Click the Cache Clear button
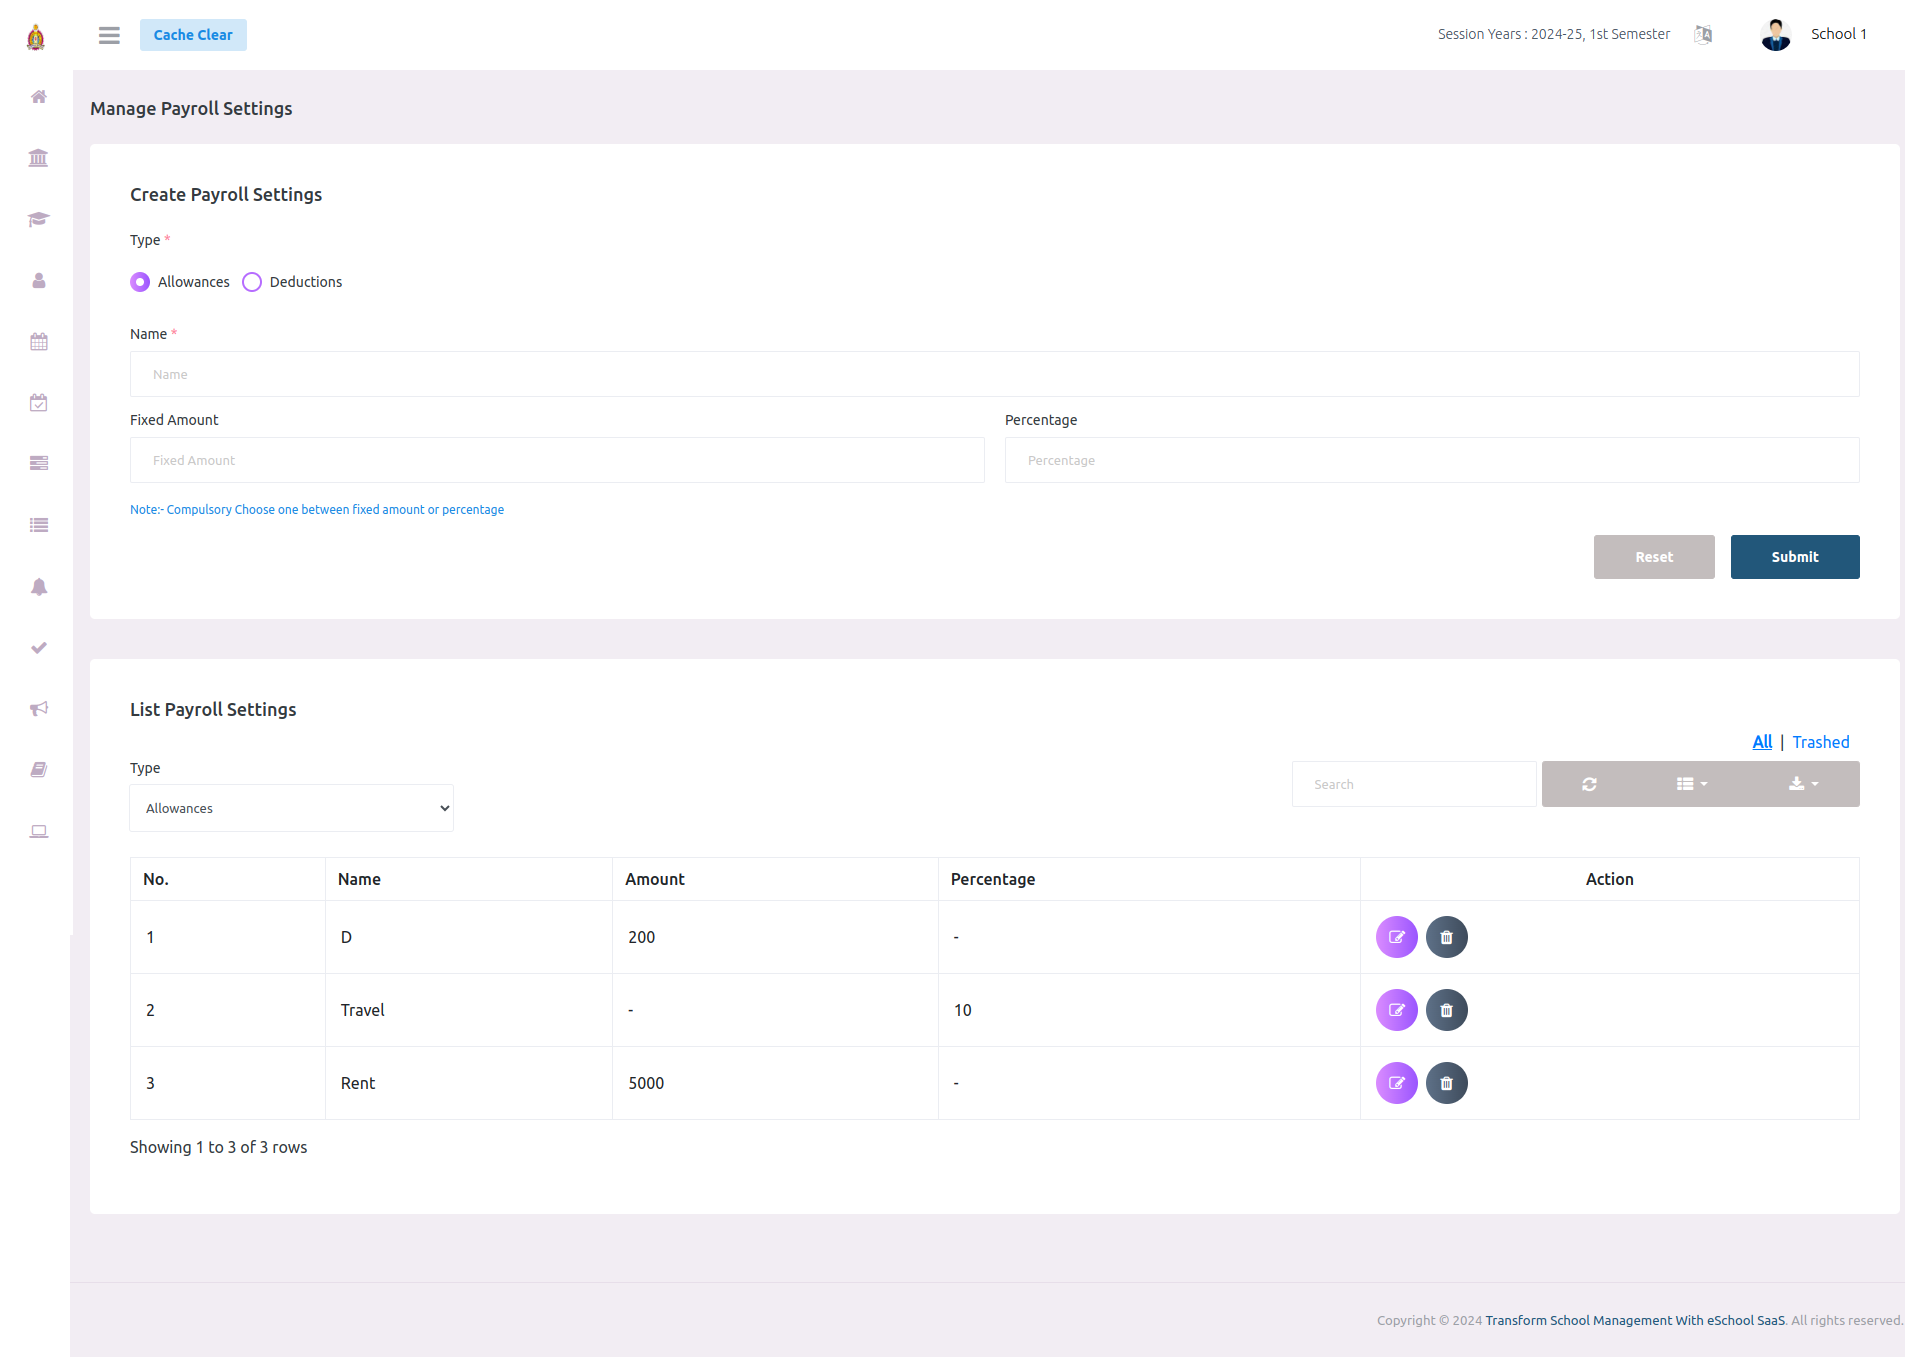The height and width of the screenshot is (1357, 1905). click(193, 35)
